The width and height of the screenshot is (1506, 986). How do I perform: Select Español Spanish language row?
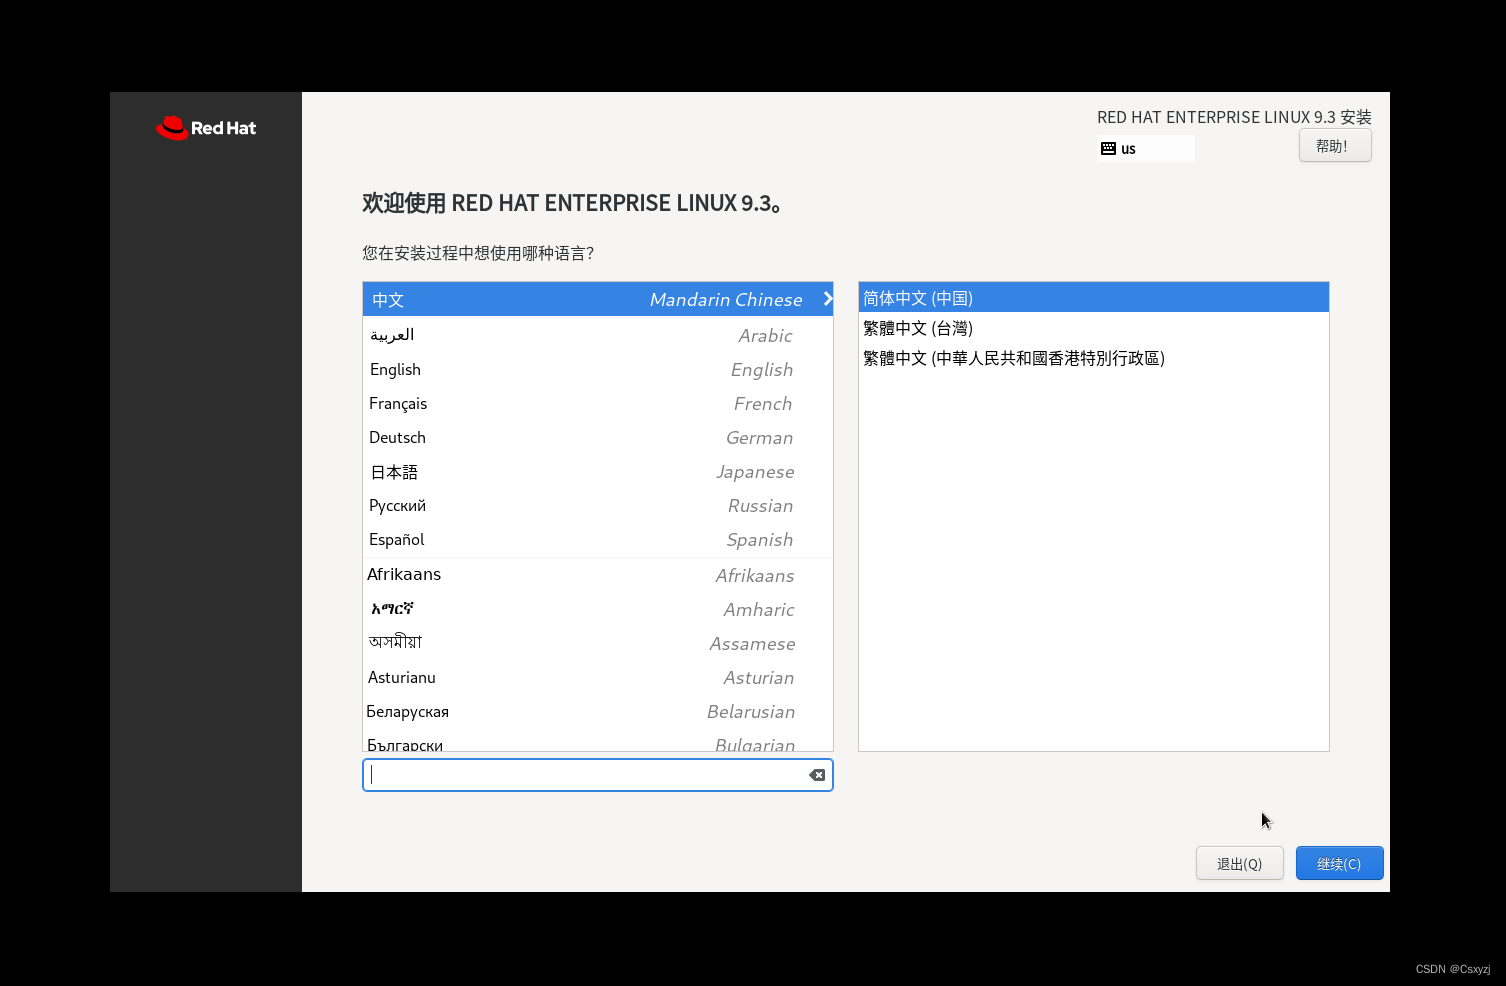598,539
